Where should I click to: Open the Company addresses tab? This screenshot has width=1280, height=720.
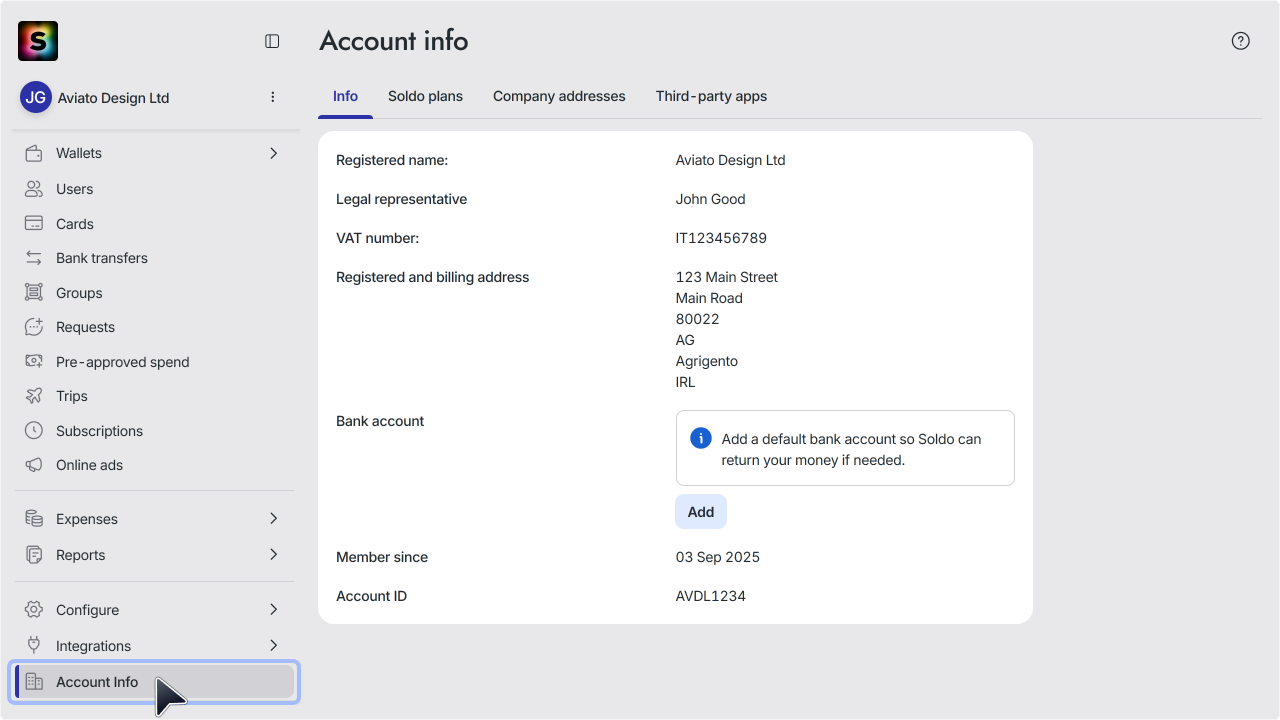click(559, 97)
